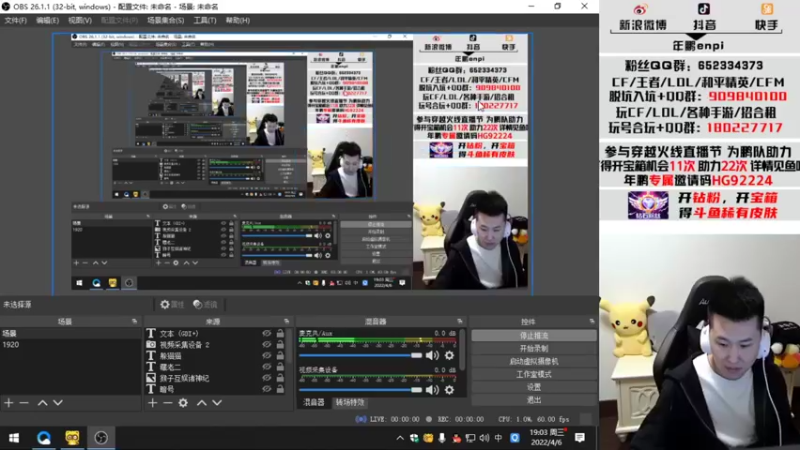Toggle visibility of the image source row
800x450 pixels.
(x=266, y=378)
